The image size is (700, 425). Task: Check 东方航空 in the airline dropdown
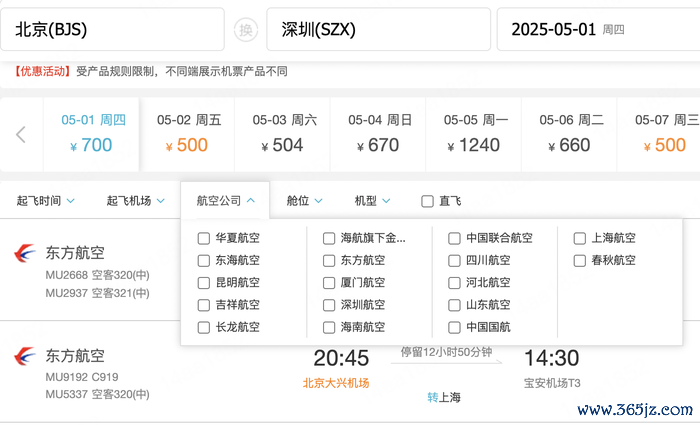[x=329, y=261]
